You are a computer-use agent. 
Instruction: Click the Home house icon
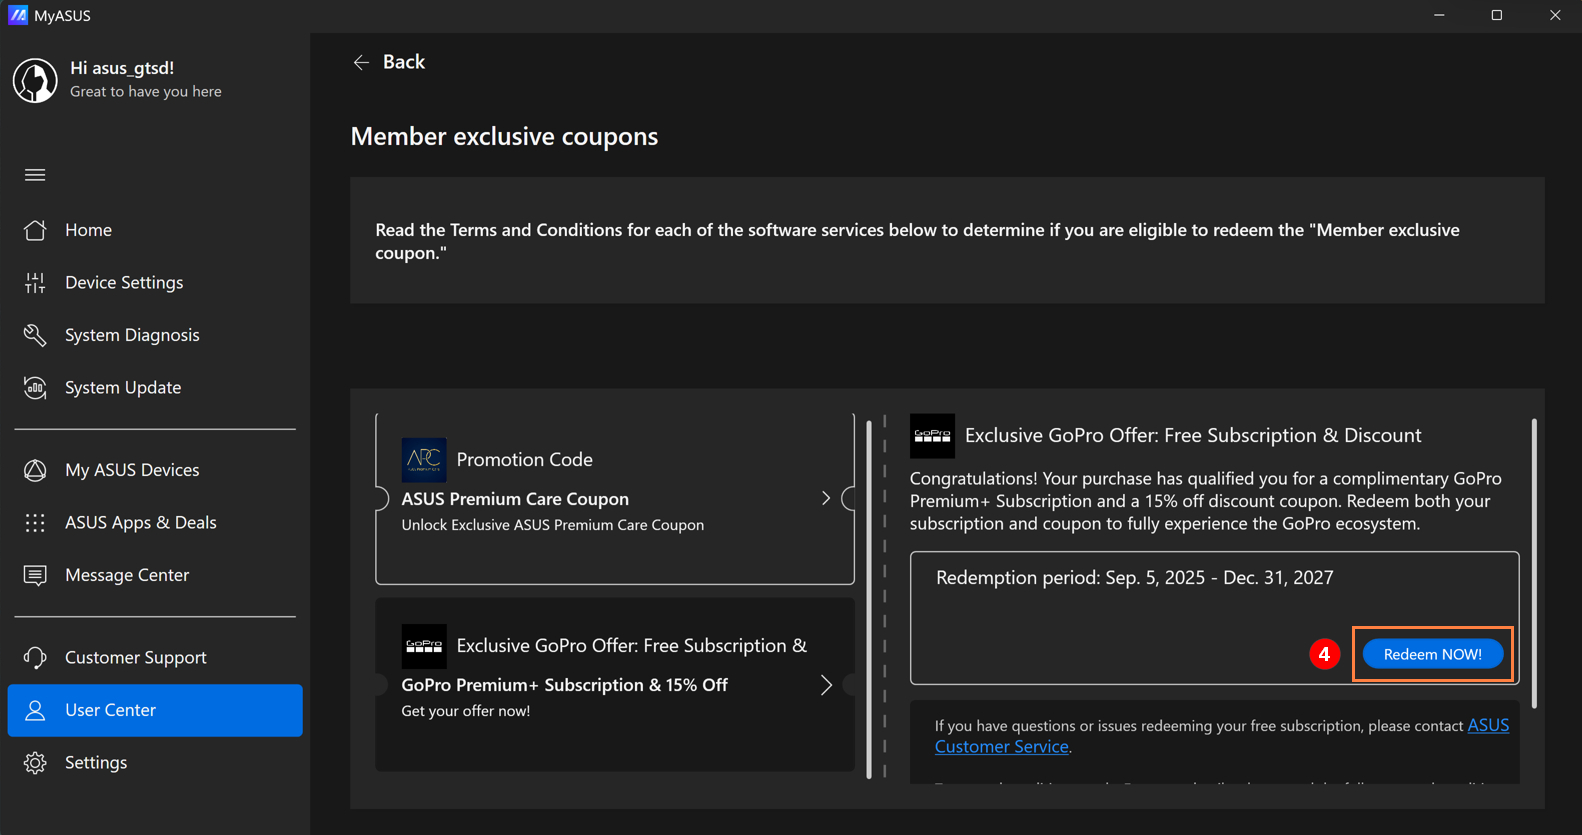[x=35, y=230]
